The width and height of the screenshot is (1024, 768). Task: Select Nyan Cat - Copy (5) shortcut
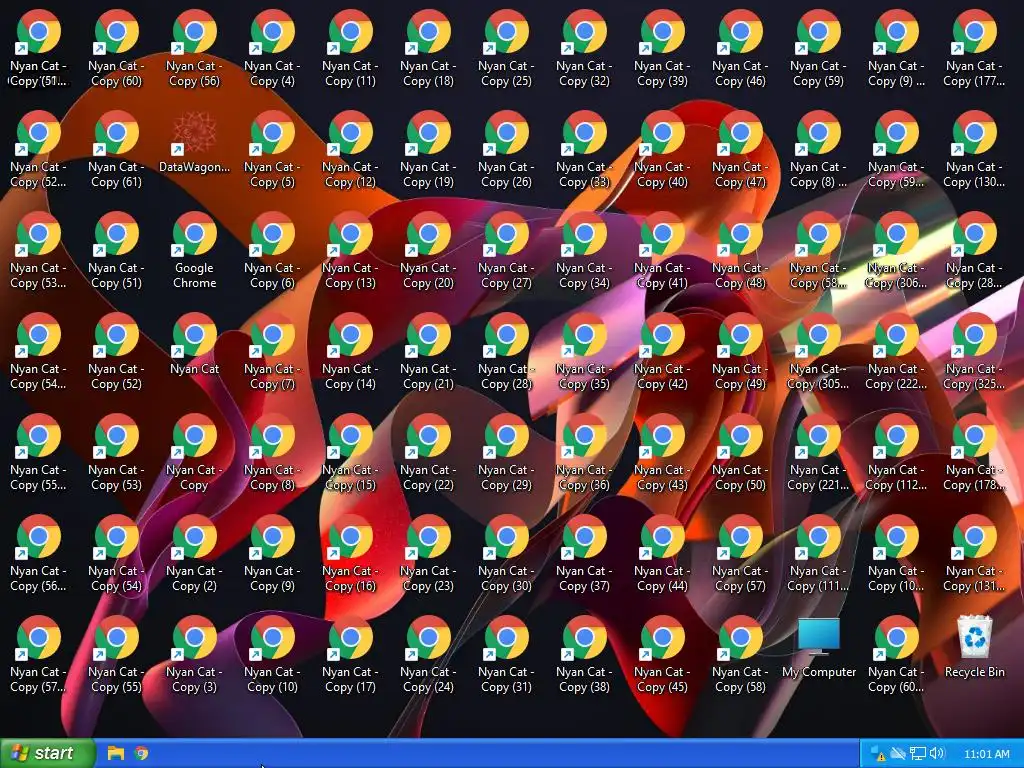pos(272,150)
